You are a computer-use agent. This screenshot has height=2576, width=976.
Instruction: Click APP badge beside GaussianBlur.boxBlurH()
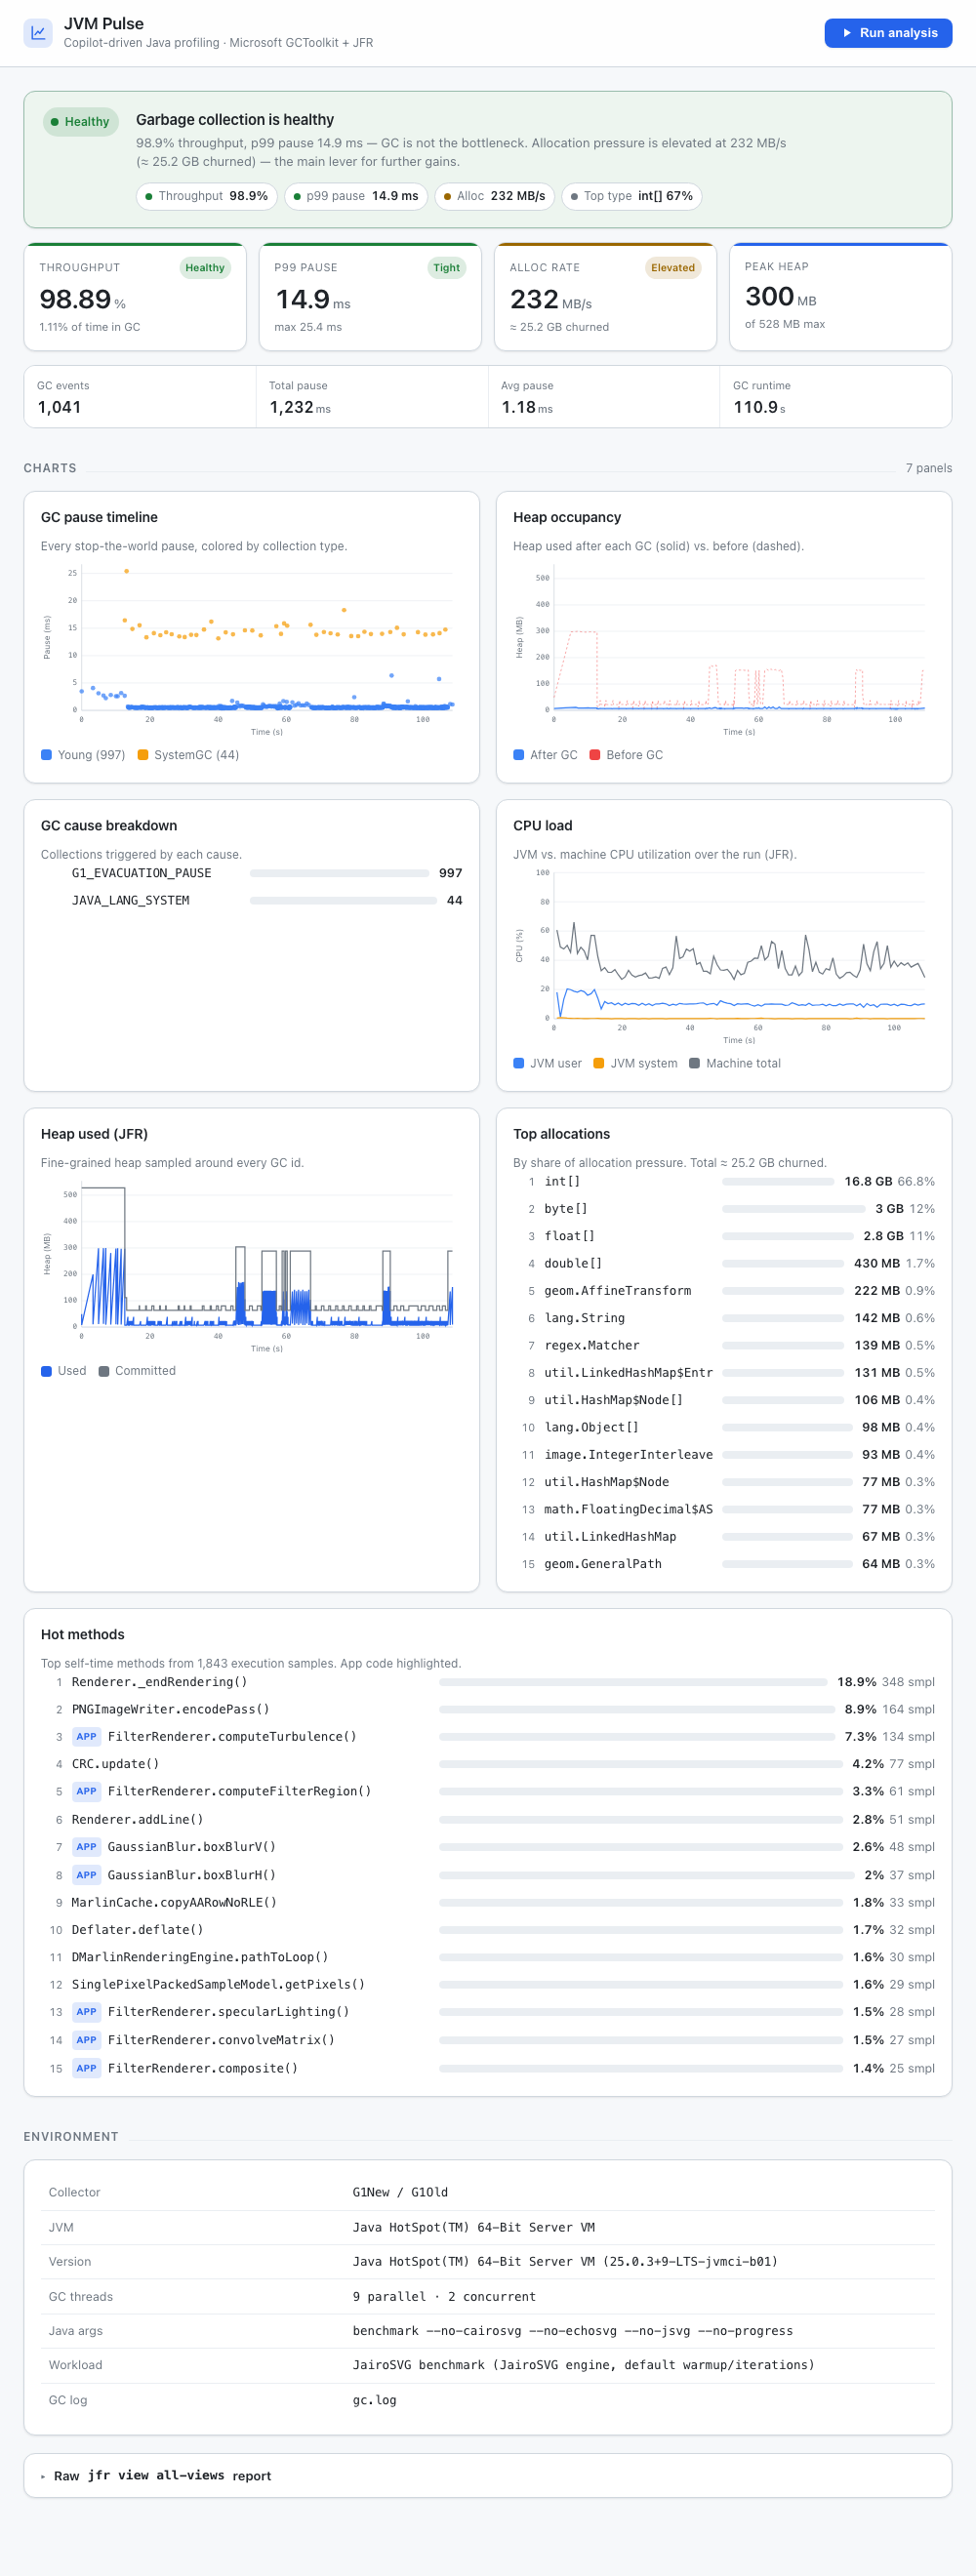(x=87, y=1875)
